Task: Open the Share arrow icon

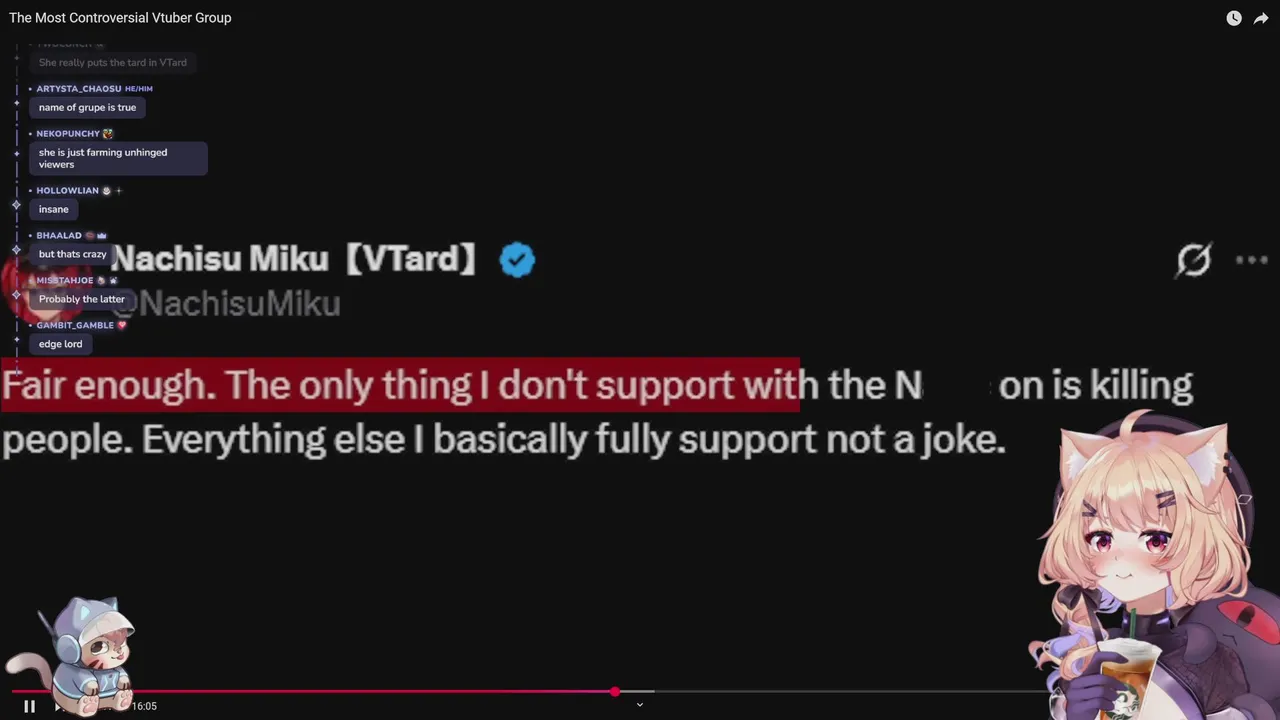Action: [x=1261, y=18]
